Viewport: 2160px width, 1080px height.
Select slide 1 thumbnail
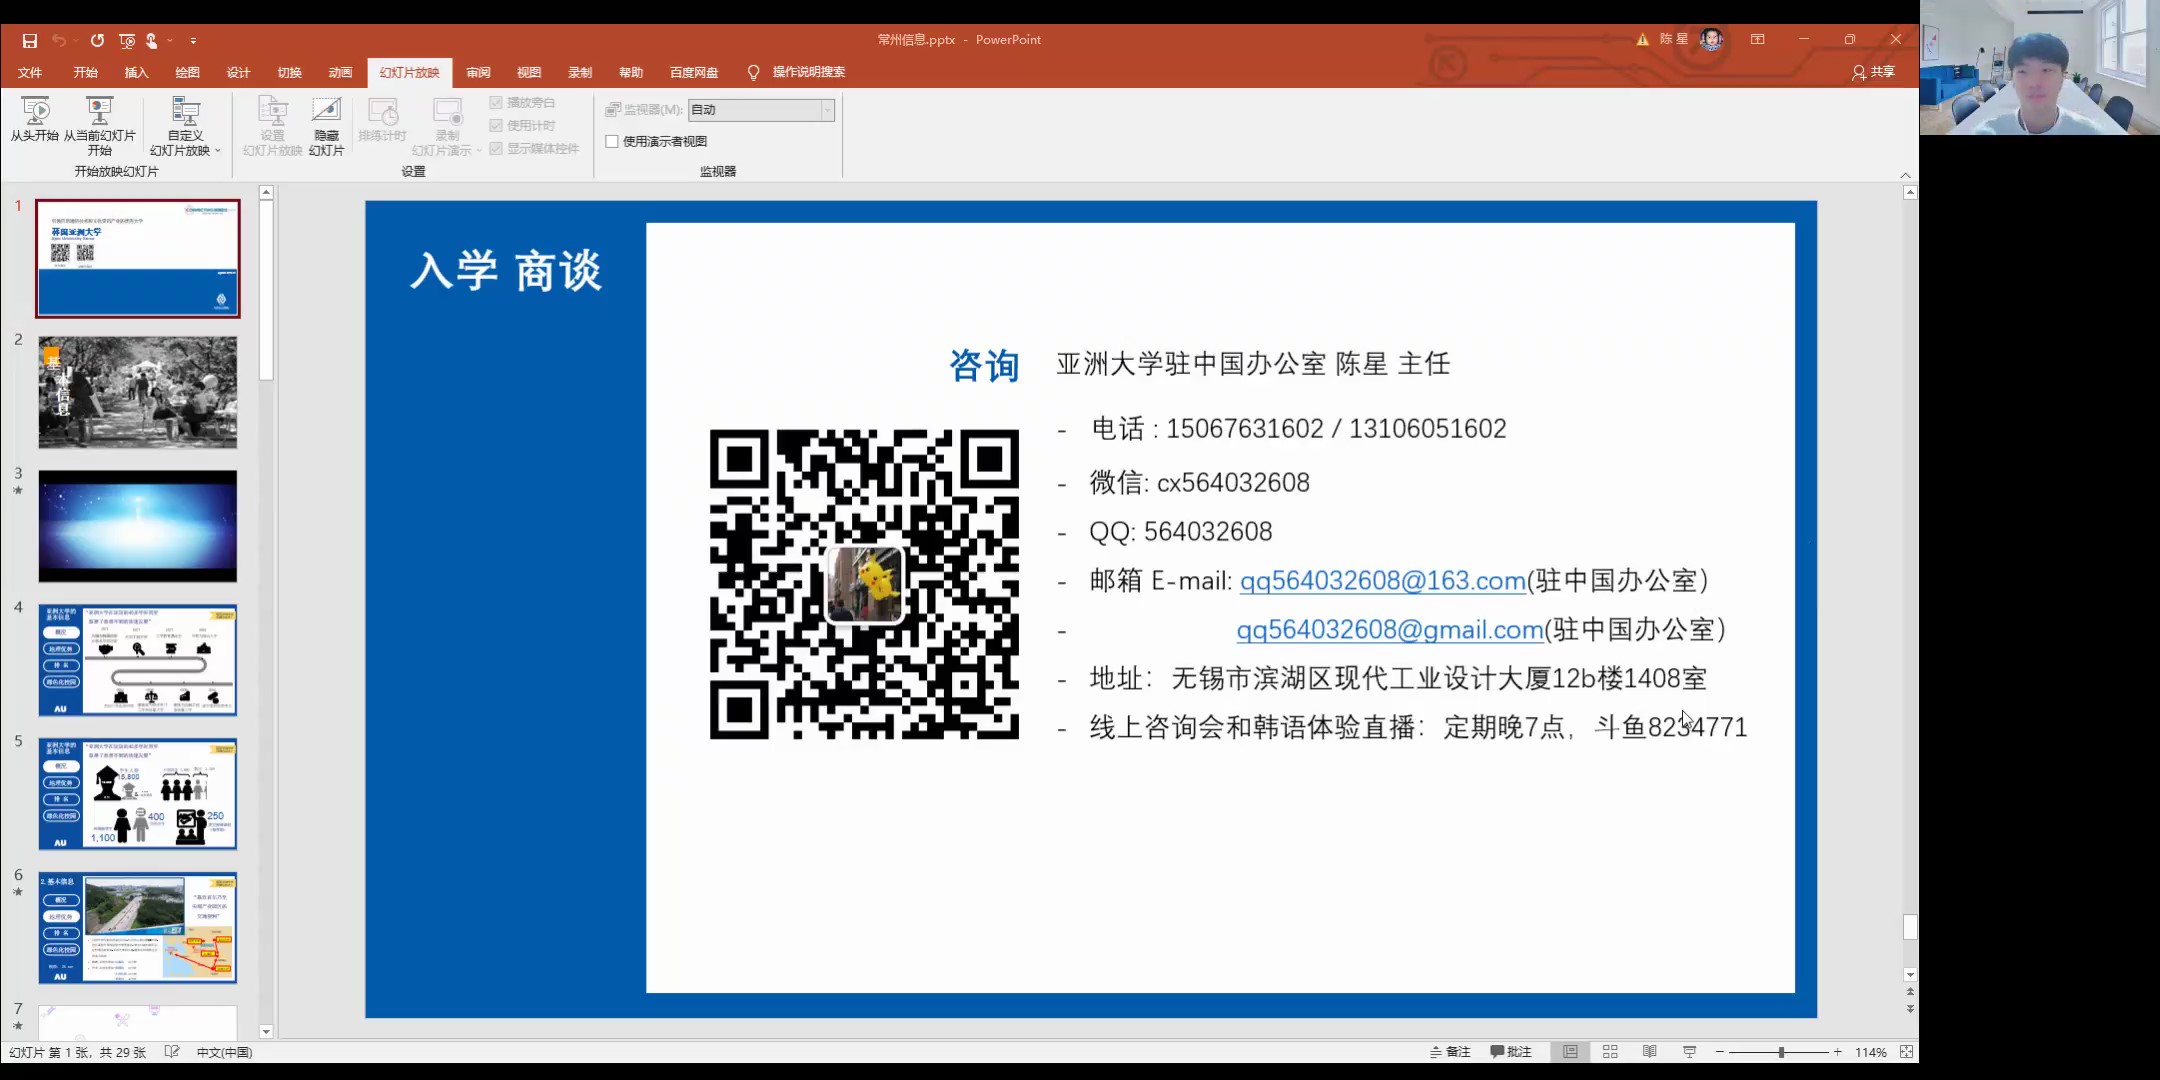tap(138, 258)
